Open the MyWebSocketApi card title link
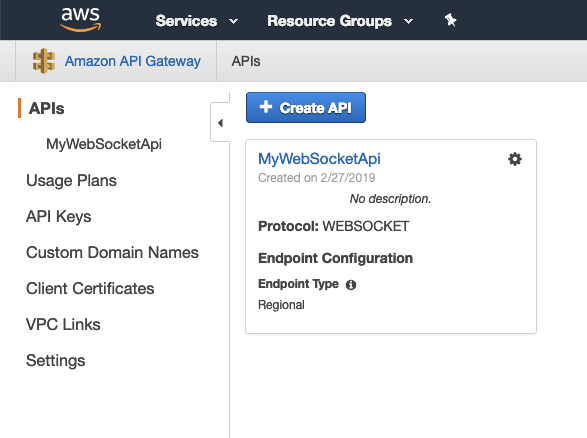The width and height of the screenshot is (587, 438). click(x=319, y=159)
